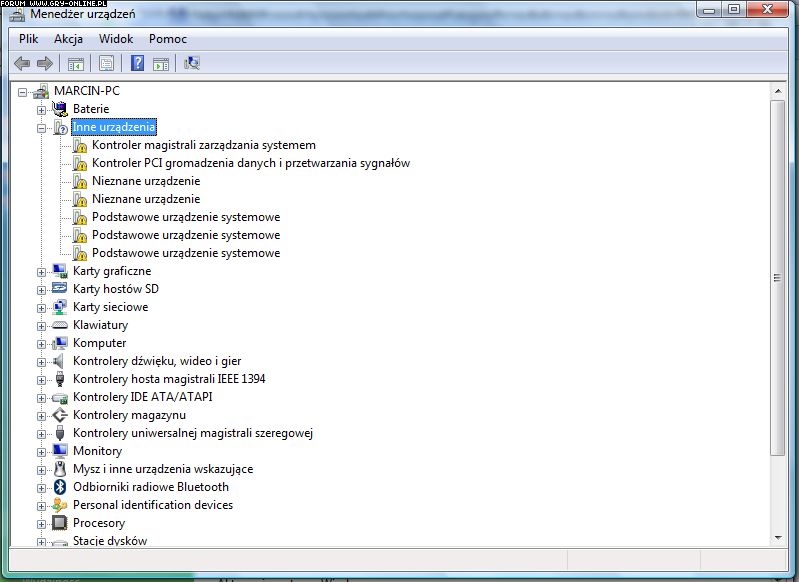
Task: Expand the Karty graficzne category
Action: [x=41, y=272]
